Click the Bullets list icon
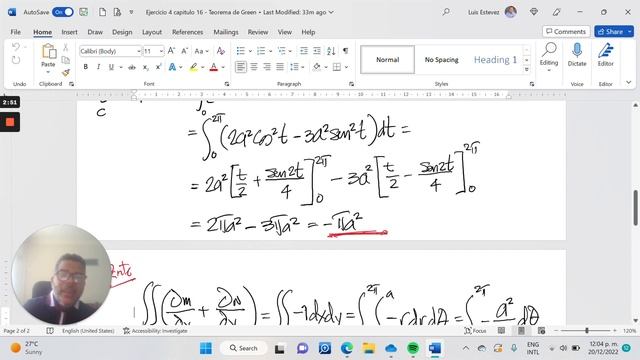The image size is (640, 360). point(241,51)
